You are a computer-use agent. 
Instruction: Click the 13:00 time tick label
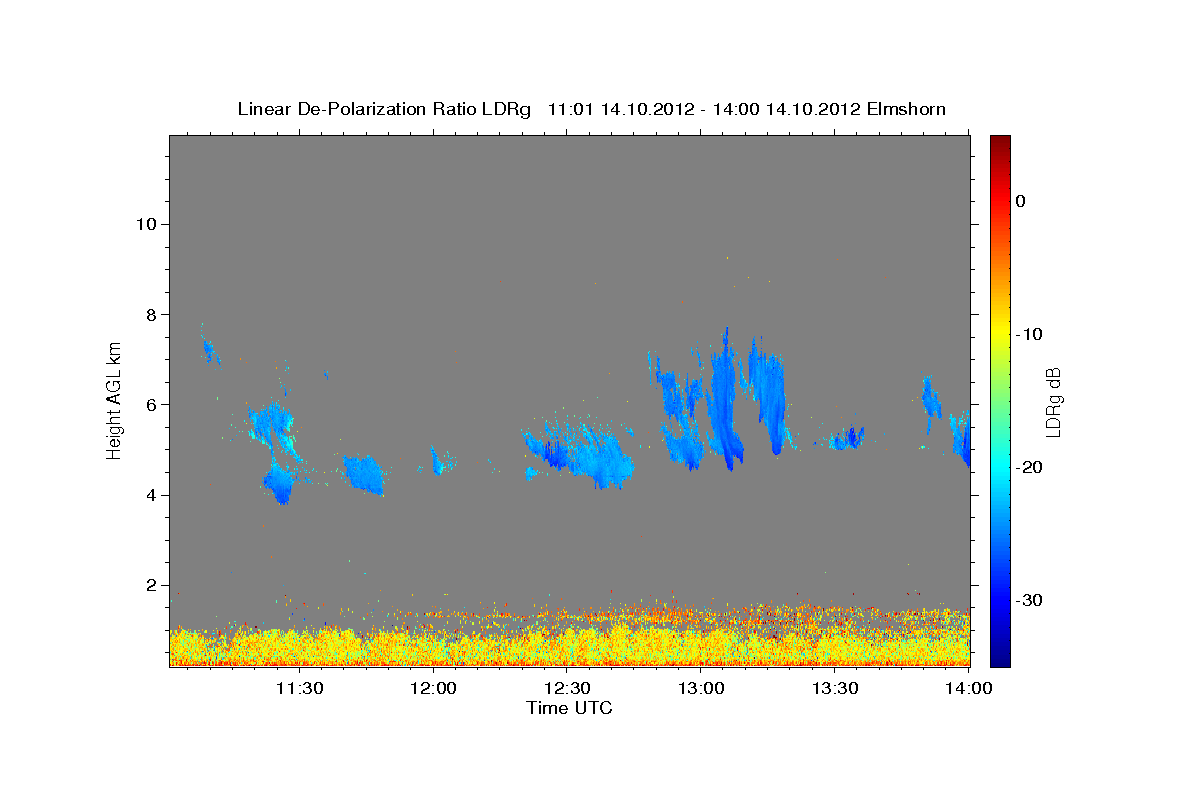coord(702,688)
